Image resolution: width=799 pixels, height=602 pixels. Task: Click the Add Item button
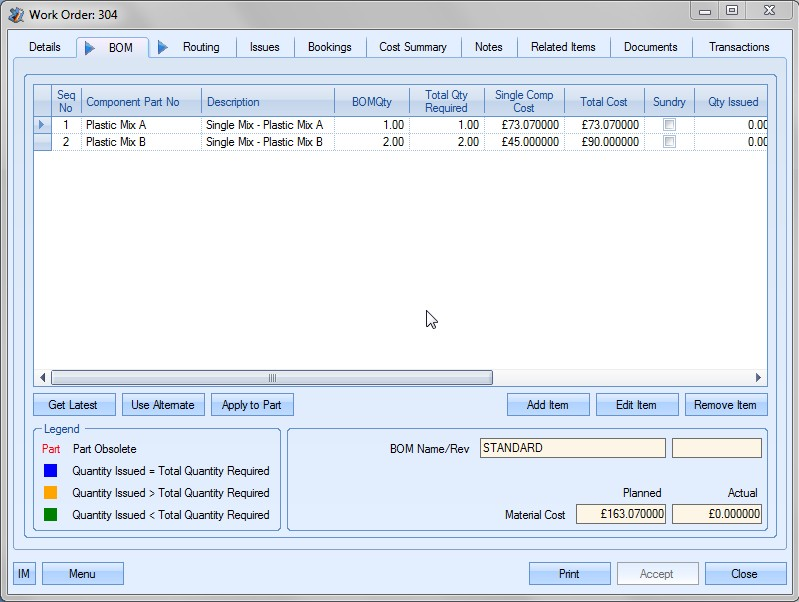pyautogui.click(x=548, y=405)
